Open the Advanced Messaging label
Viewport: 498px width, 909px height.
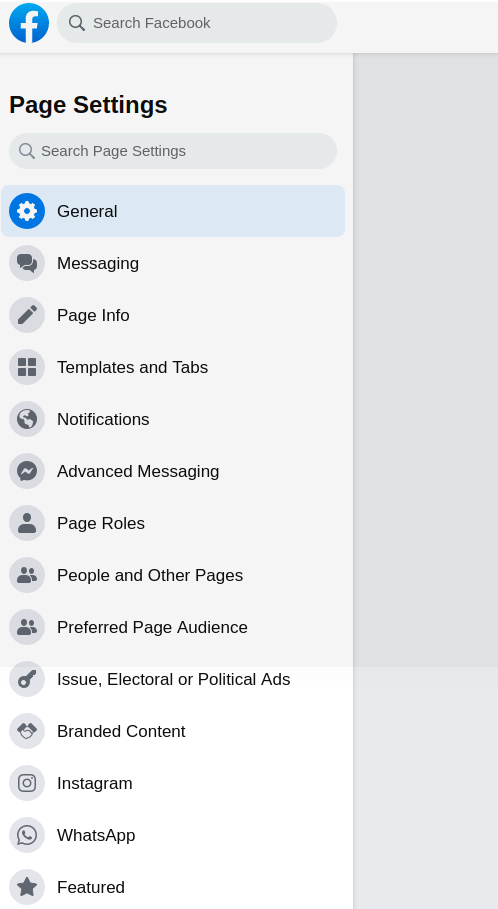tap(138, 471)
